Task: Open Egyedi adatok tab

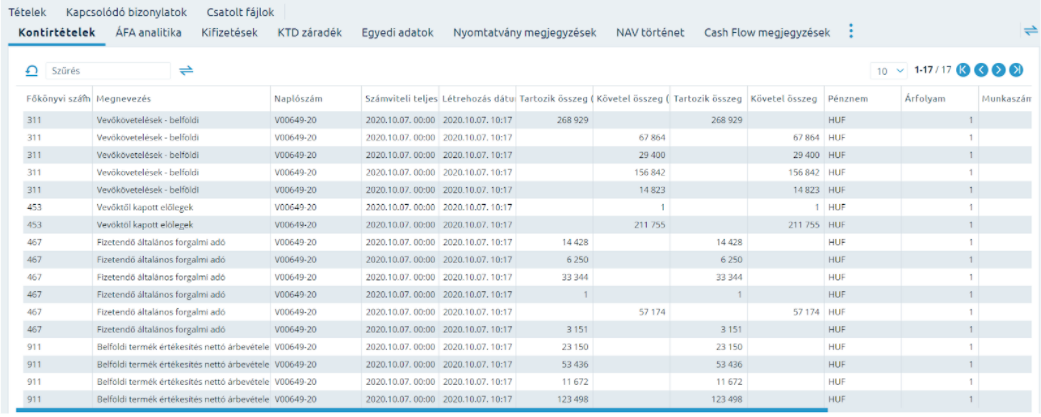Action: (398, 33)
